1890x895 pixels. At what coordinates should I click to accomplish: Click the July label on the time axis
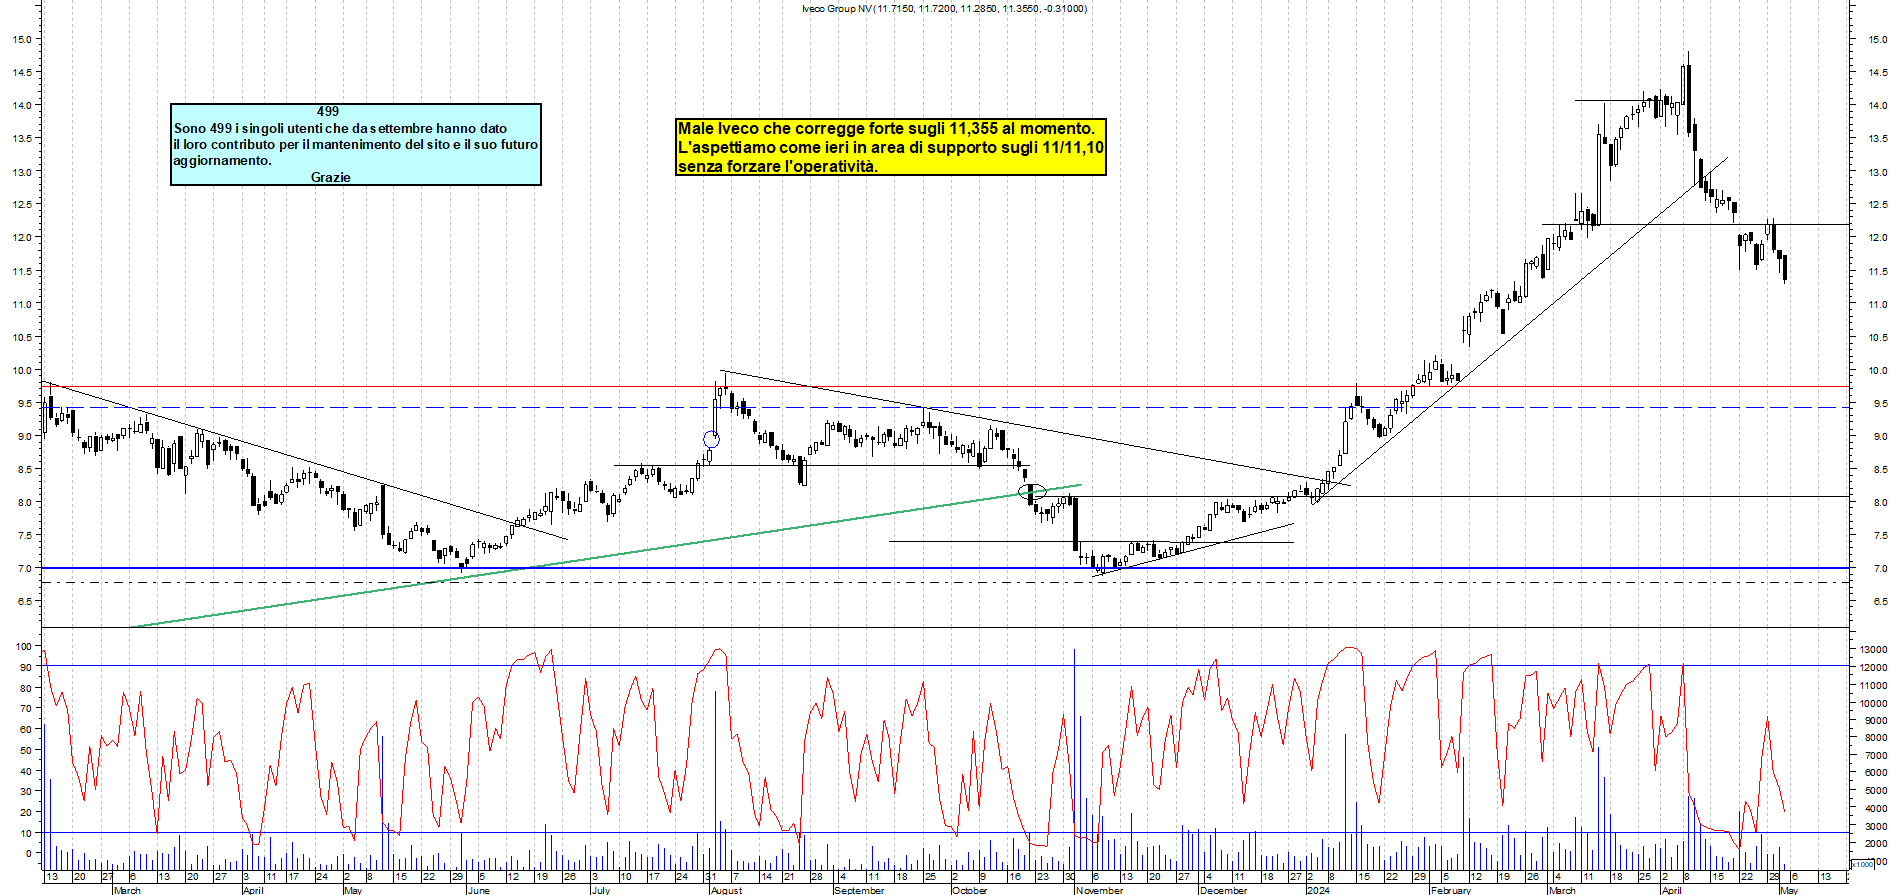600,890
